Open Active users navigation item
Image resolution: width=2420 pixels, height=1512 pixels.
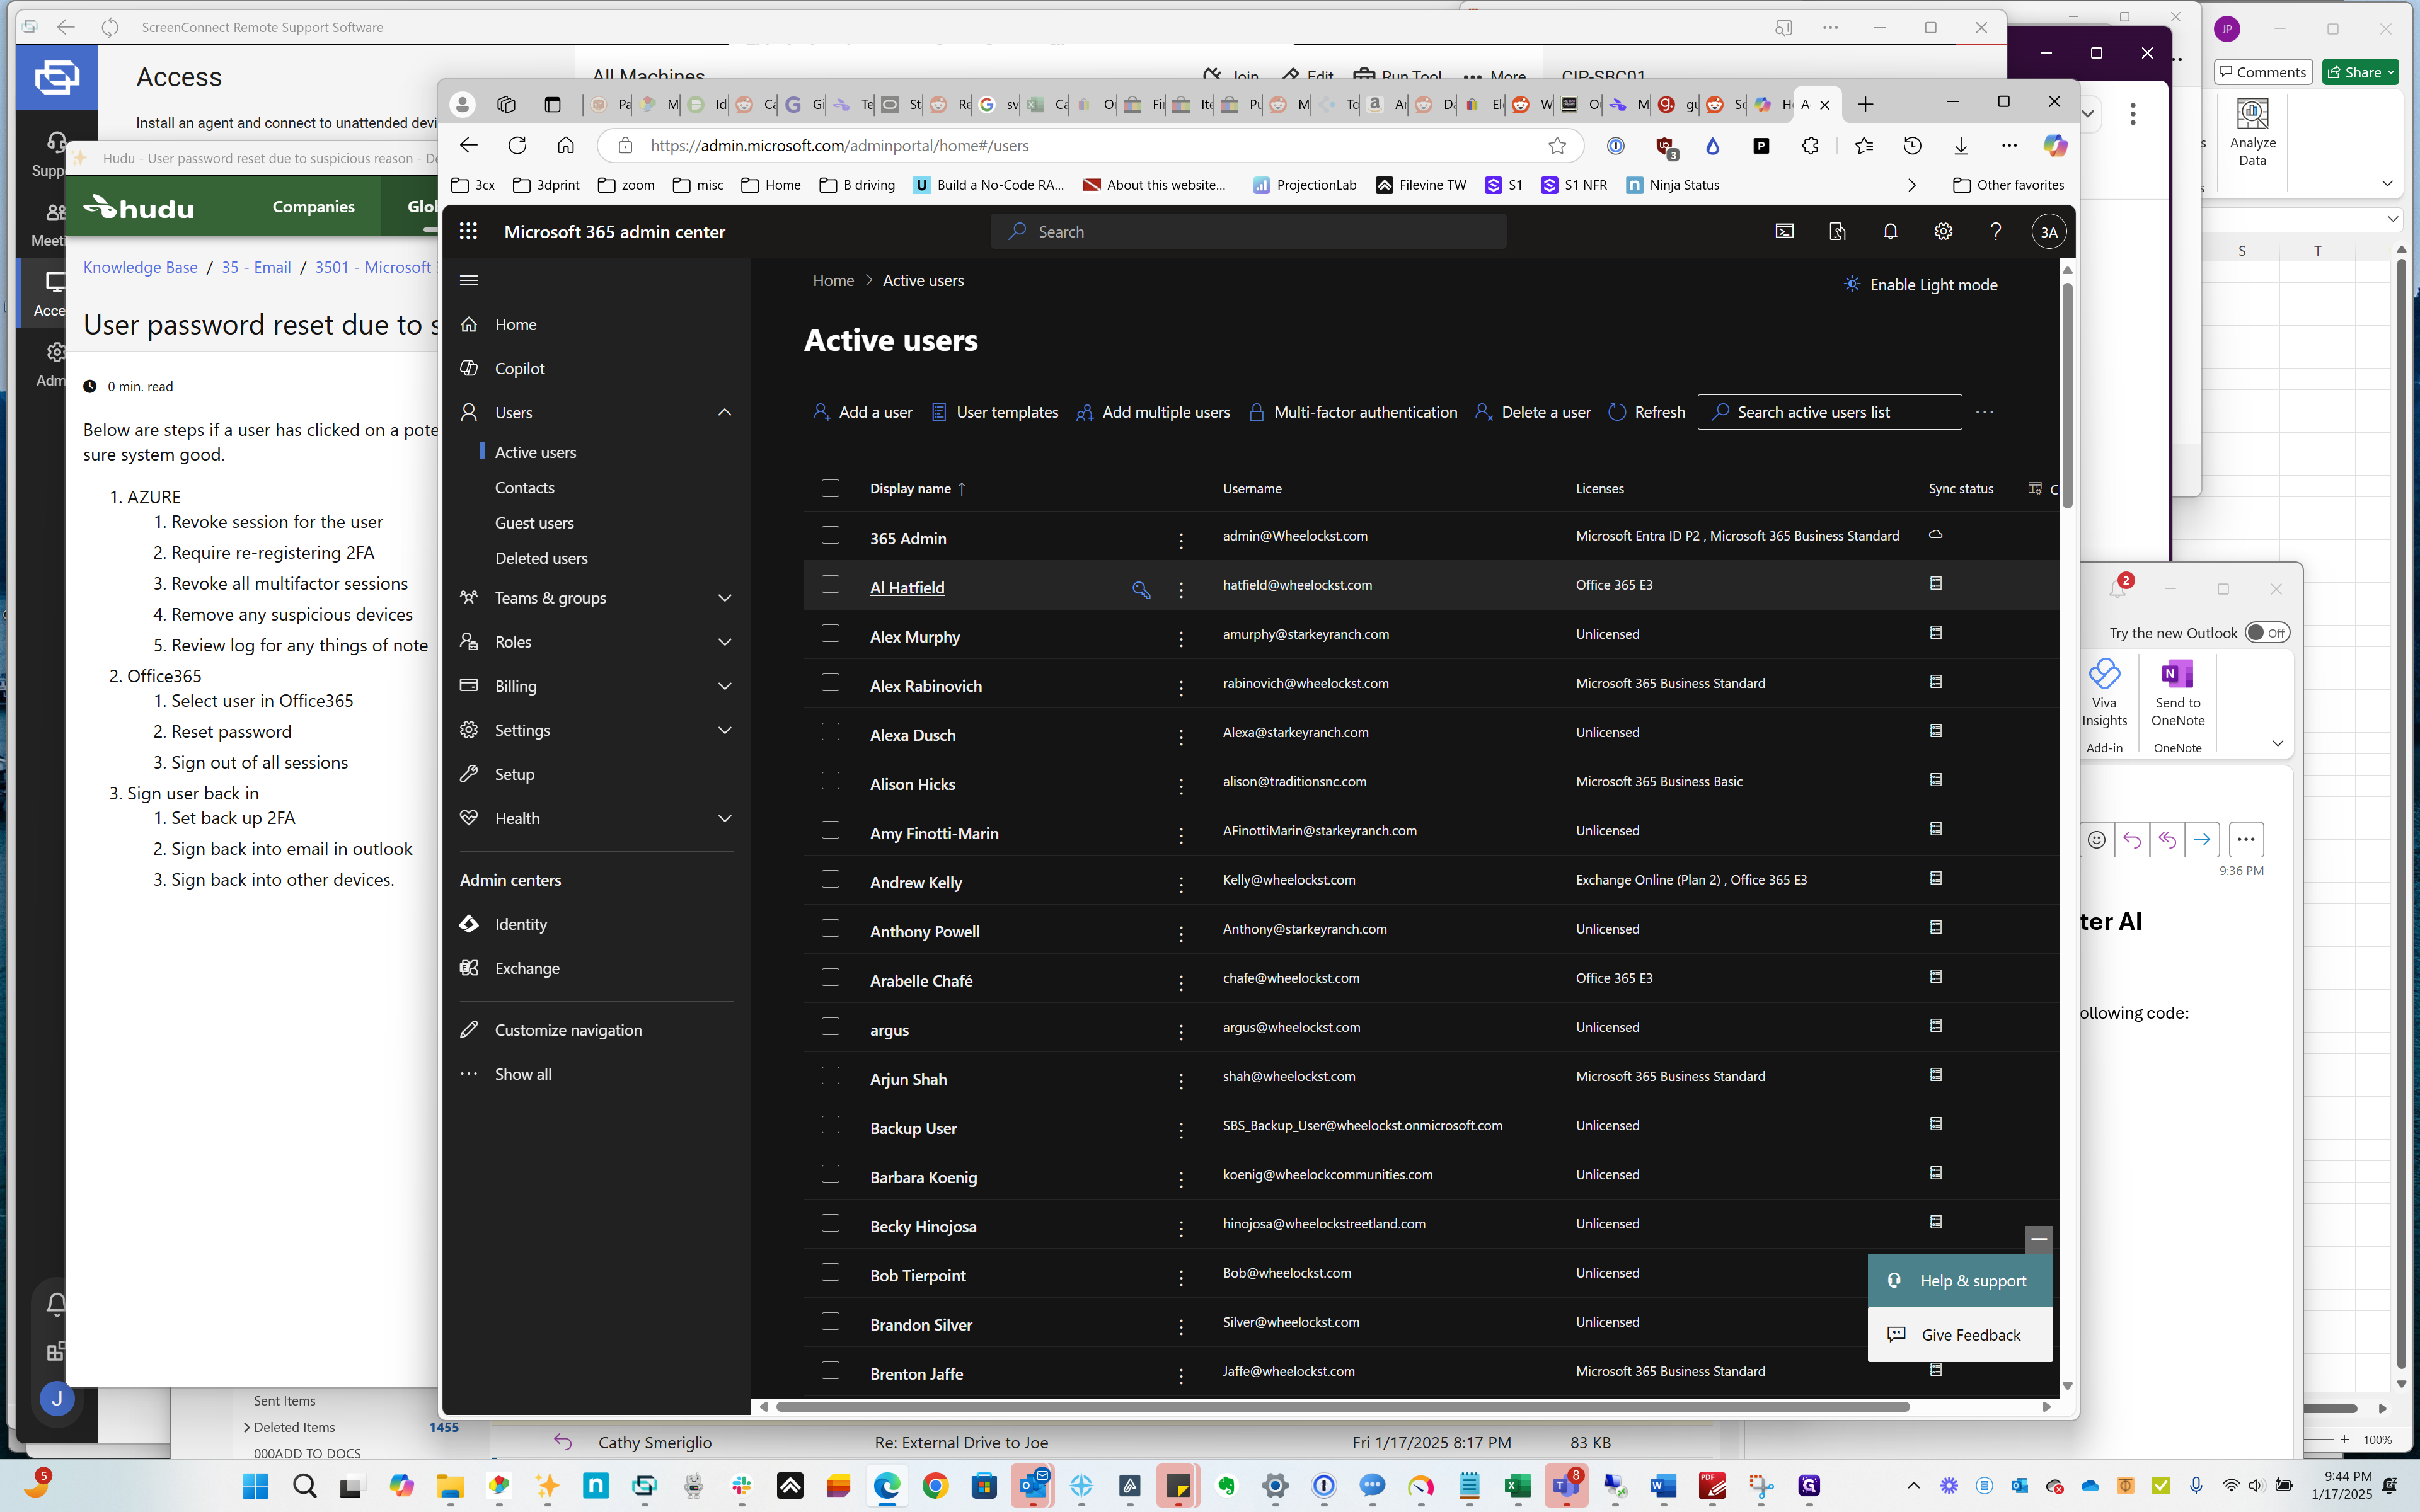pos(535,452)
